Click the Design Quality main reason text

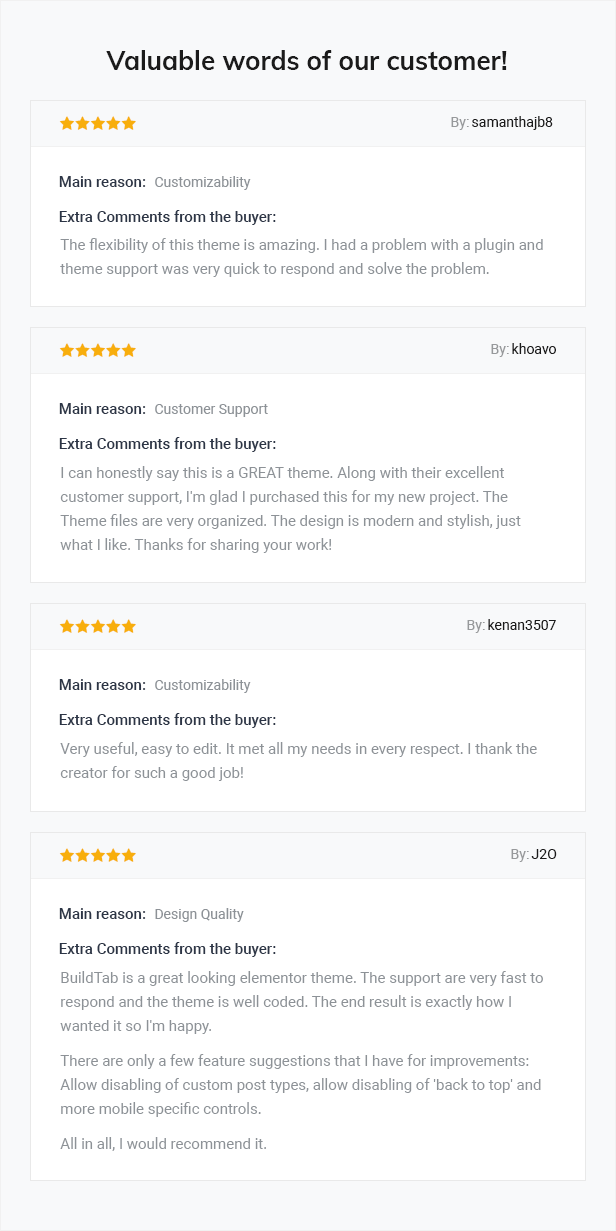pos(199,914)
